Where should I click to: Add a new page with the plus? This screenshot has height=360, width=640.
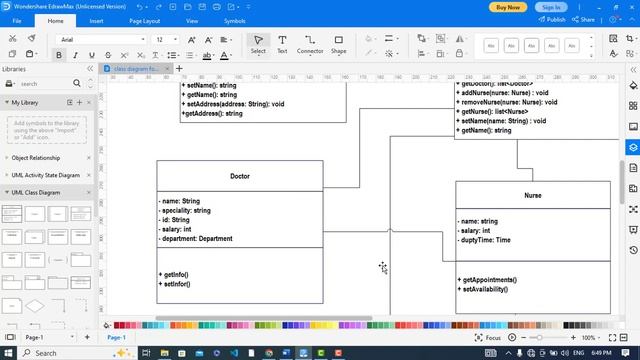point(87,337)
